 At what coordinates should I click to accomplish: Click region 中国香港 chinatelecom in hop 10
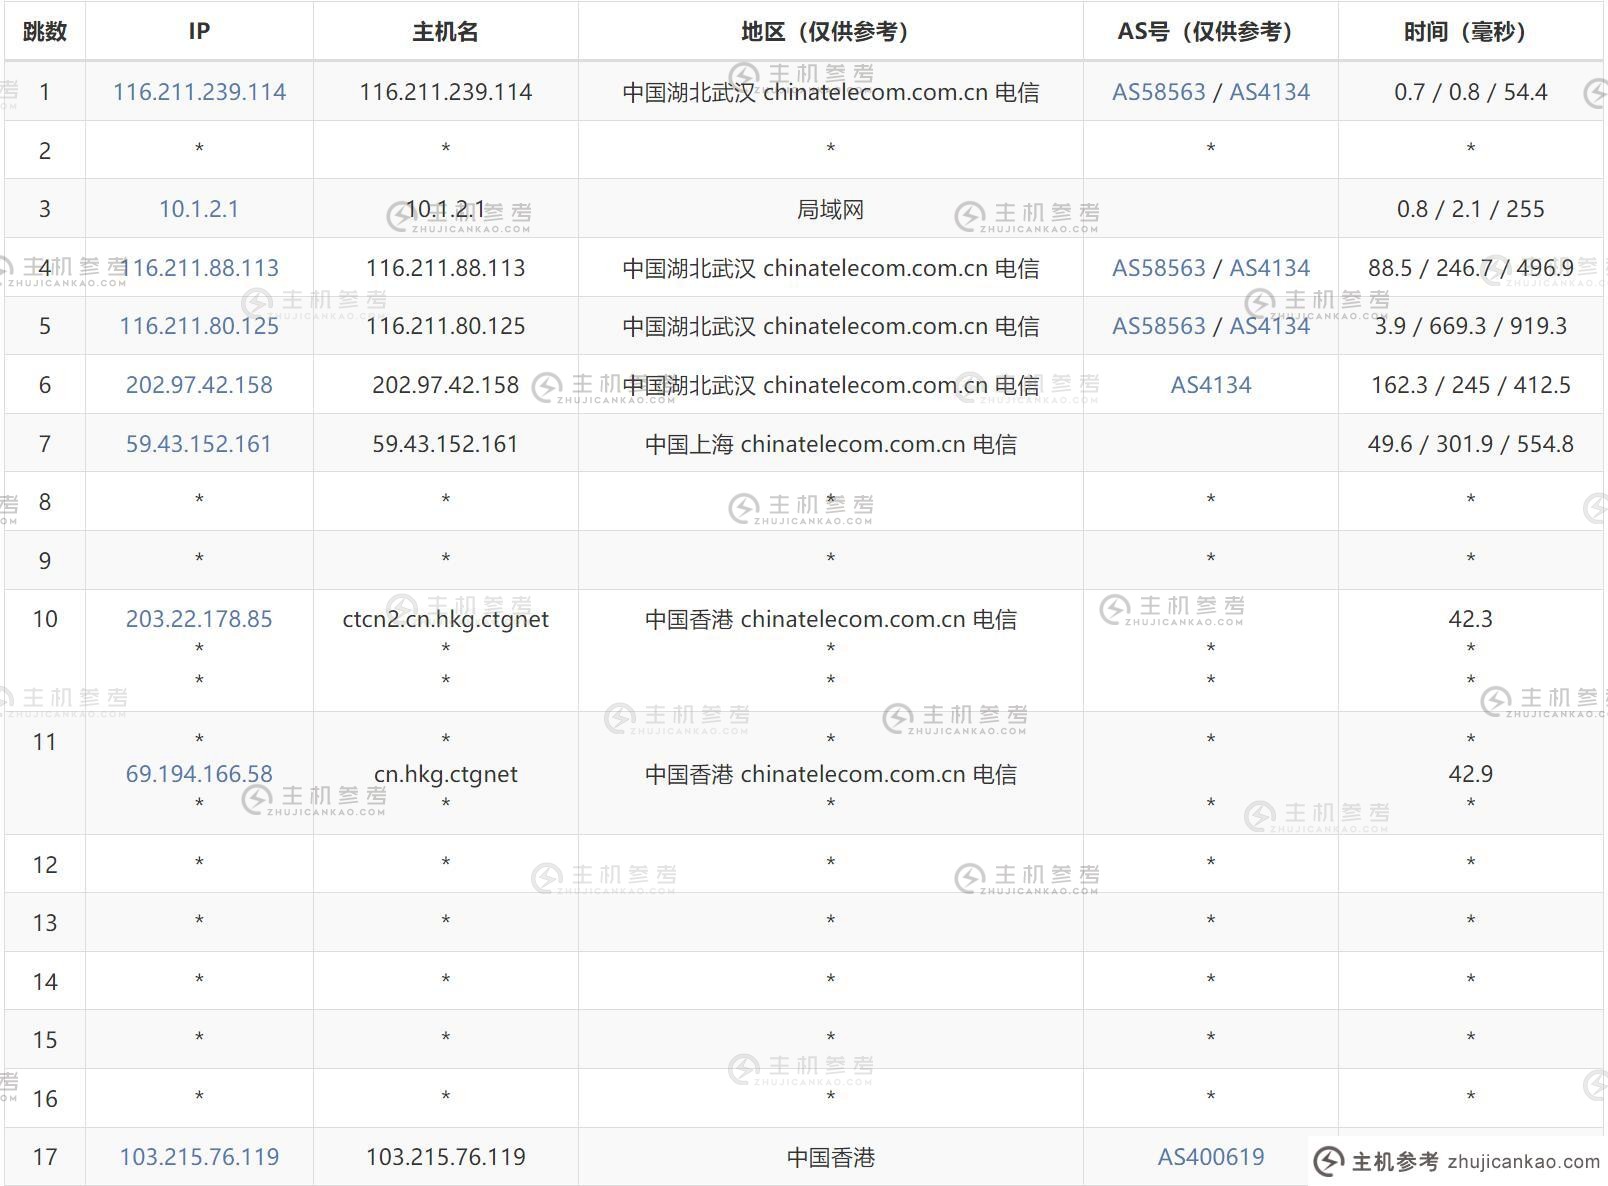tap(830, 619)
